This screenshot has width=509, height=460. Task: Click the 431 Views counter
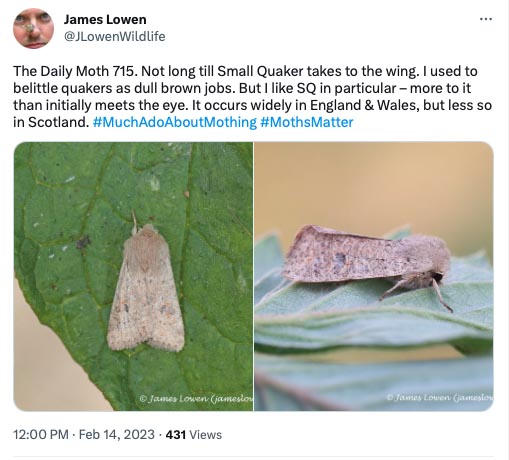pyautogui.click(x=194, y=435)
